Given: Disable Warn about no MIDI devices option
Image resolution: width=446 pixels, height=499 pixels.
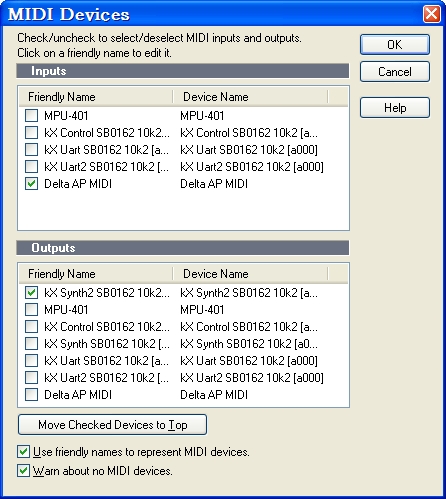Looking at the screenshot, I should click(23, 471).
